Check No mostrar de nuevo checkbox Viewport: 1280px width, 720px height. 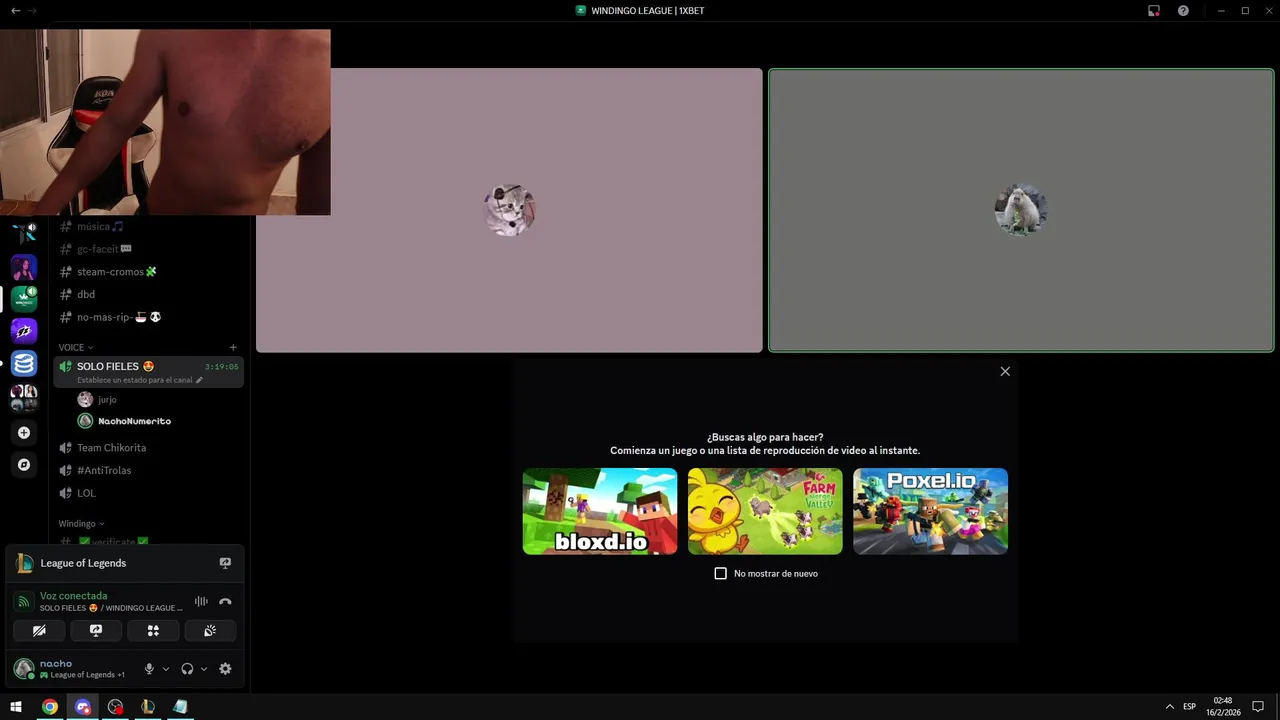coord(720,573)
